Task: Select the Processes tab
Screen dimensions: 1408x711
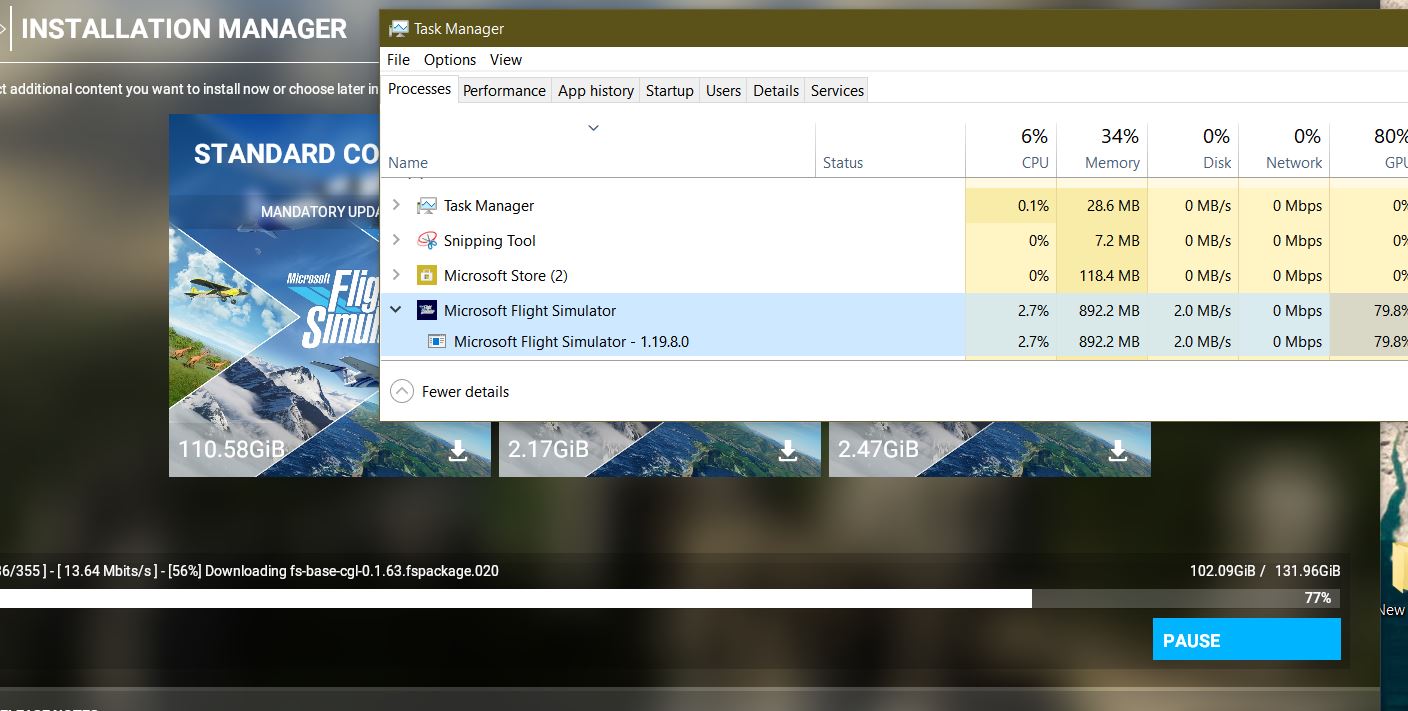Action: click(x=419, y=89)
